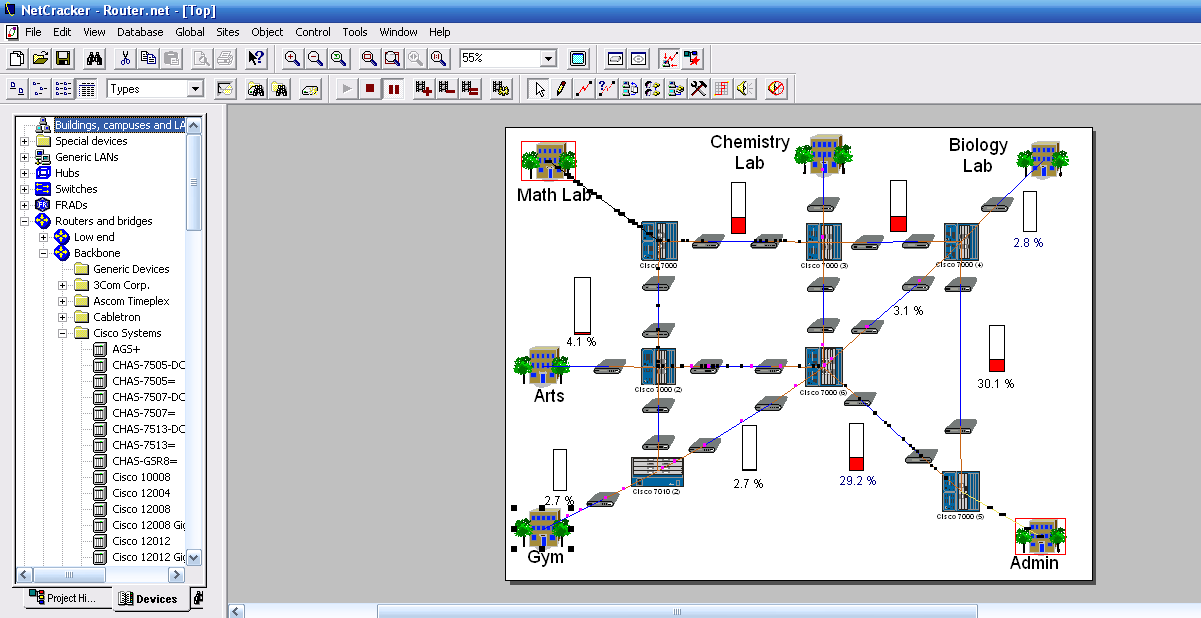Select the pencil Draw tool

pos(562,89)
